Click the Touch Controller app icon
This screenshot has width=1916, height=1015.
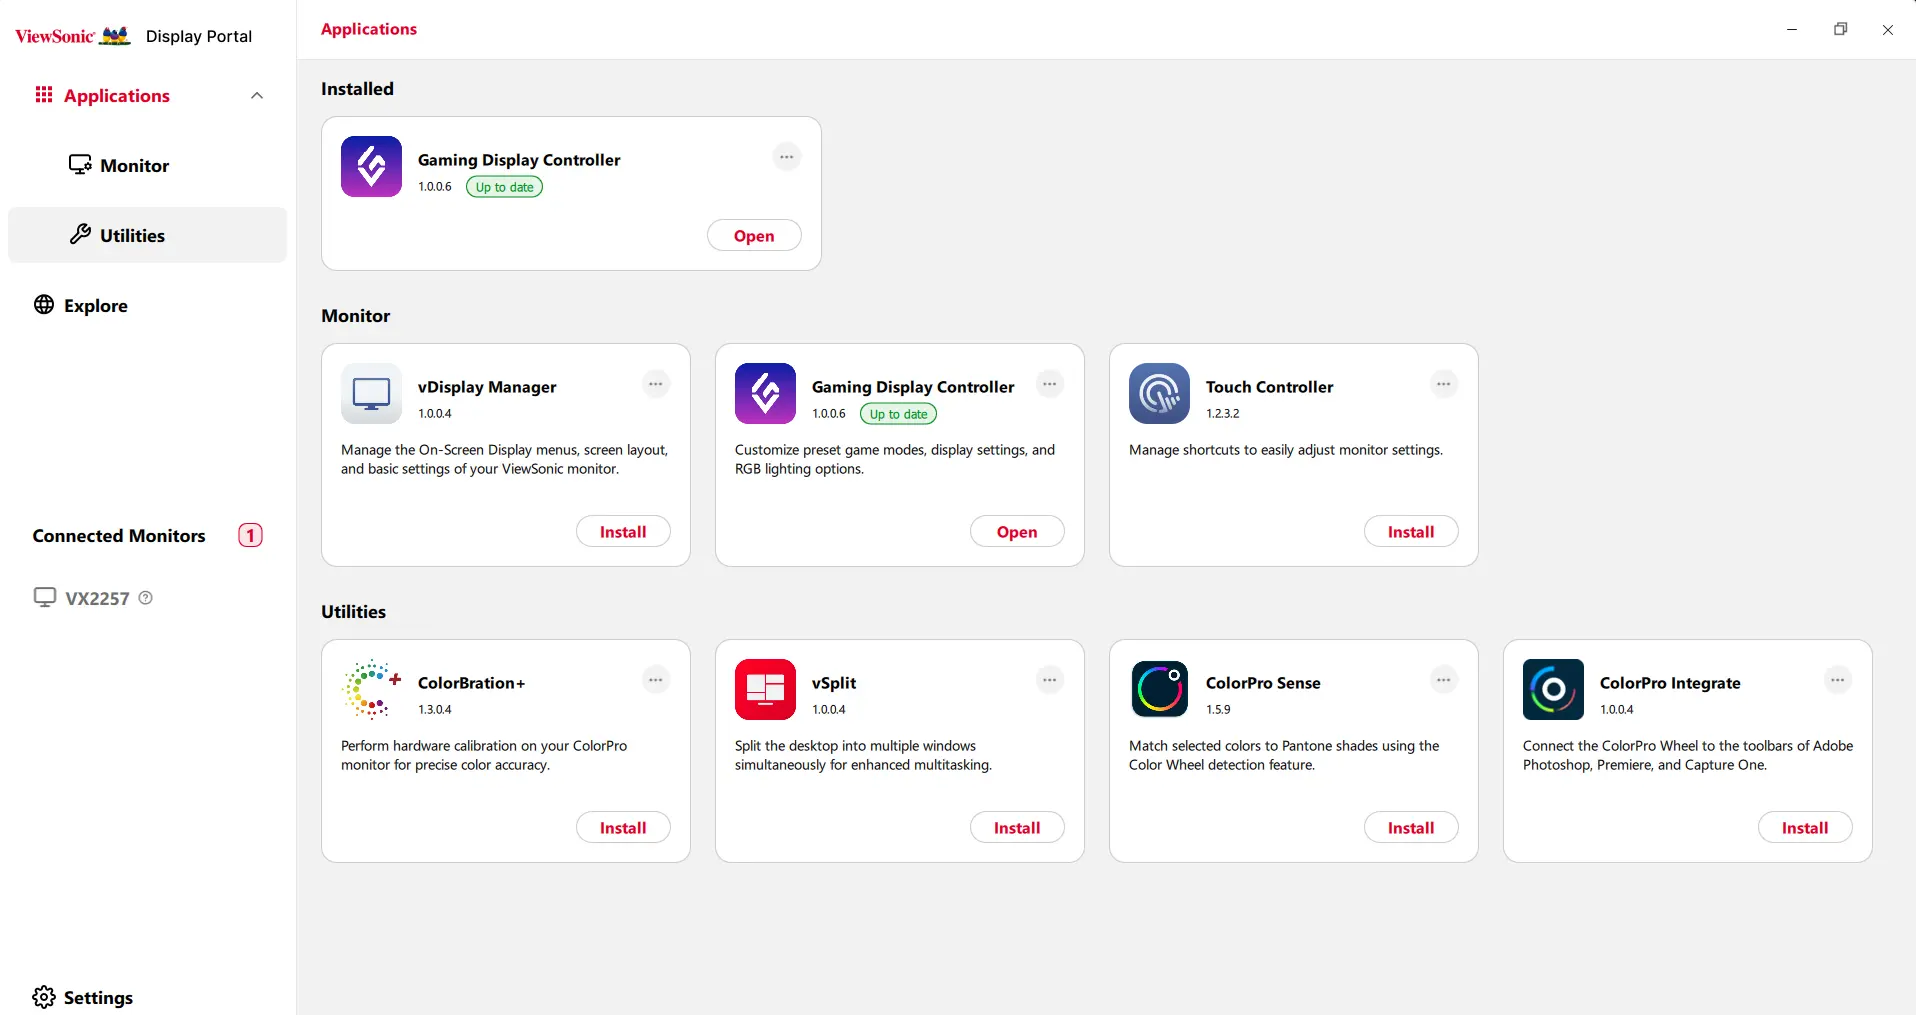click(x=1159, y=393)
